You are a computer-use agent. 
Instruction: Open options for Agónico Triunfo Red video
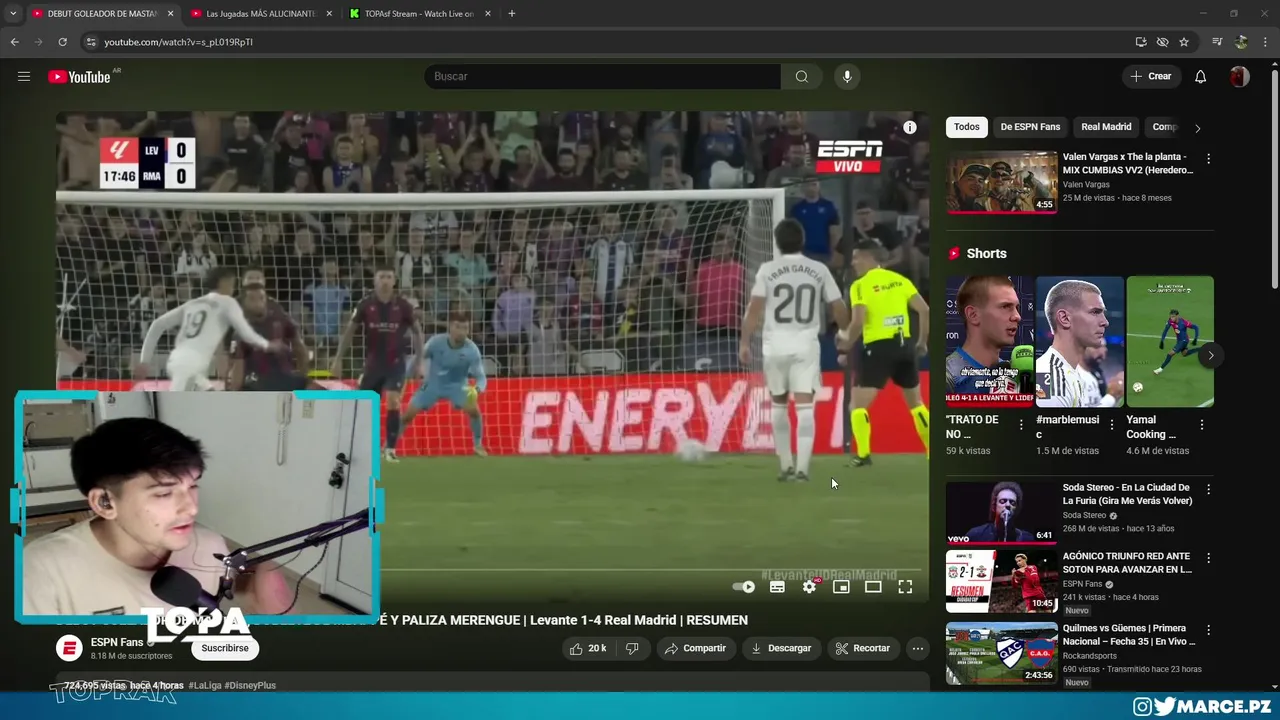[1208, 558]
